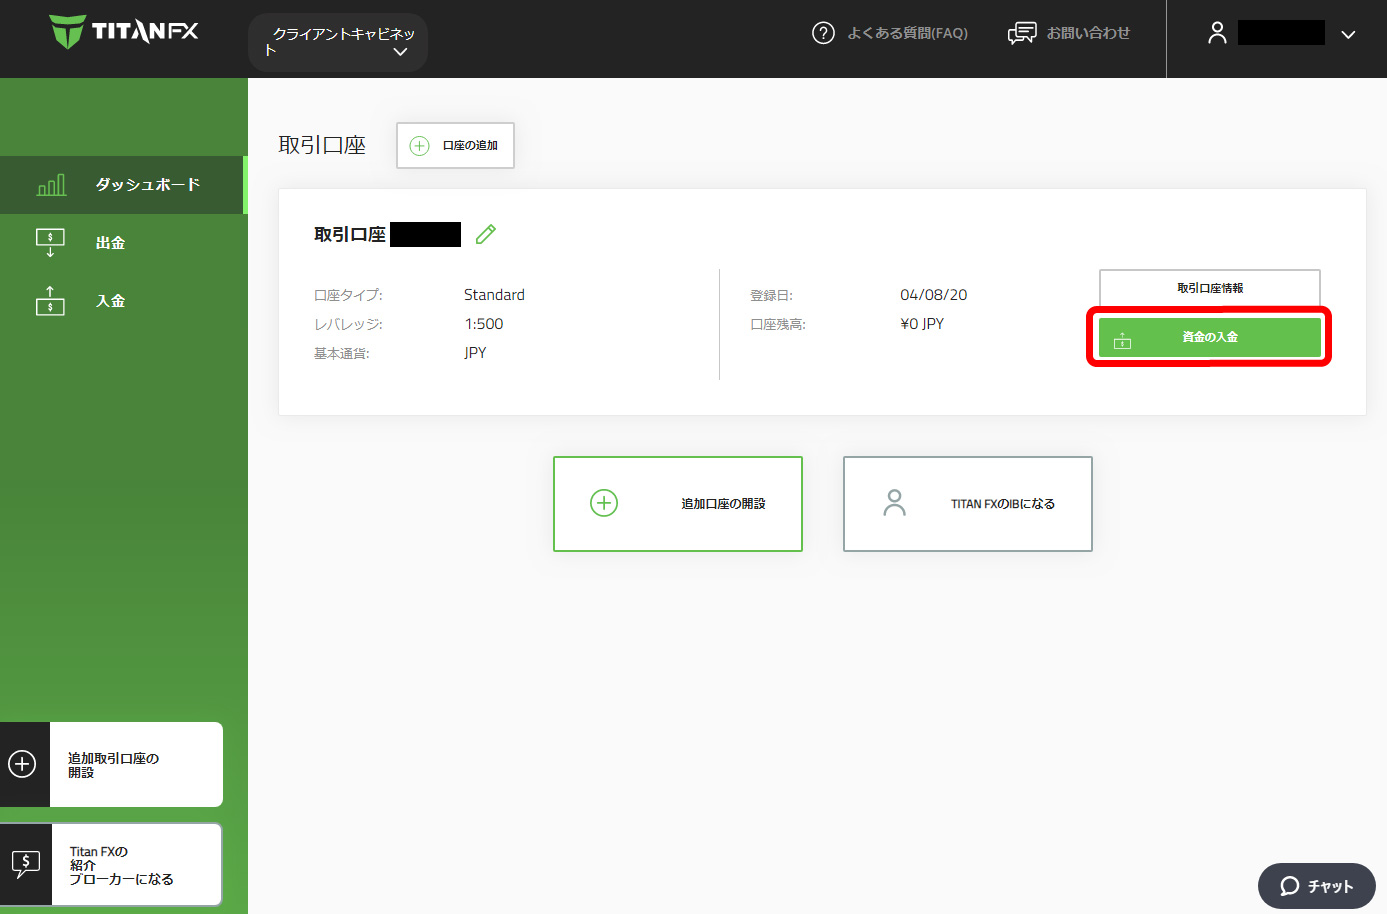
Task: Click the user profile icon
Action: tap(1217, 33)
